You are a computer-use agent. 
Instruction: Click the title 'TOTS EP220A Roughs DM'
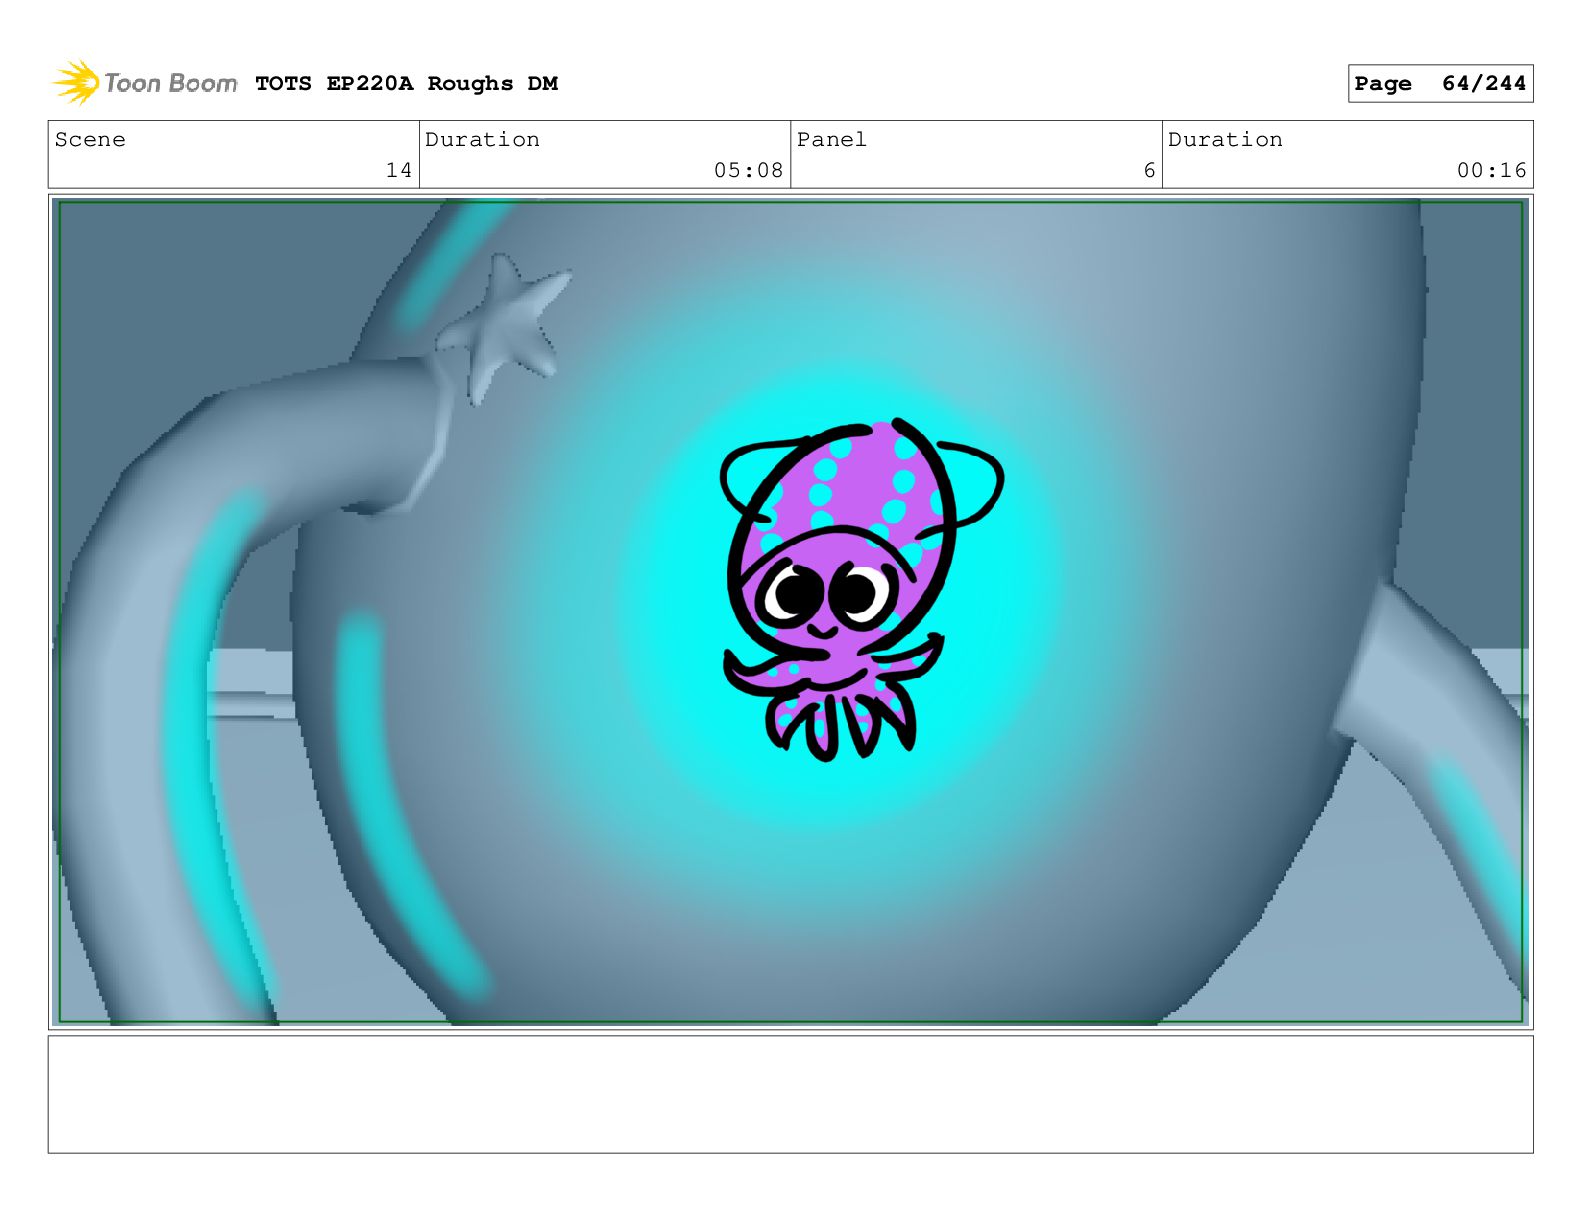(406, 84)
